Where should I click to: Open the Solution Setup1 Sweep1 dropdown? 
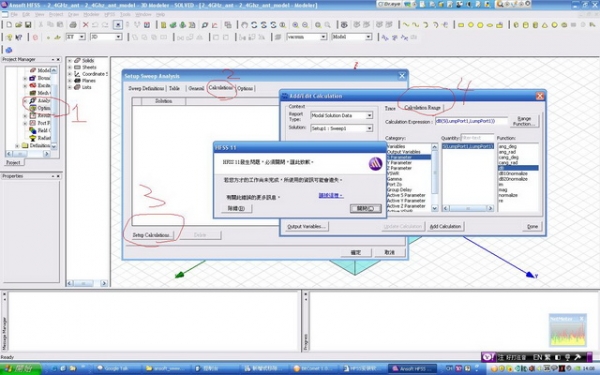[x=341, y=128]
